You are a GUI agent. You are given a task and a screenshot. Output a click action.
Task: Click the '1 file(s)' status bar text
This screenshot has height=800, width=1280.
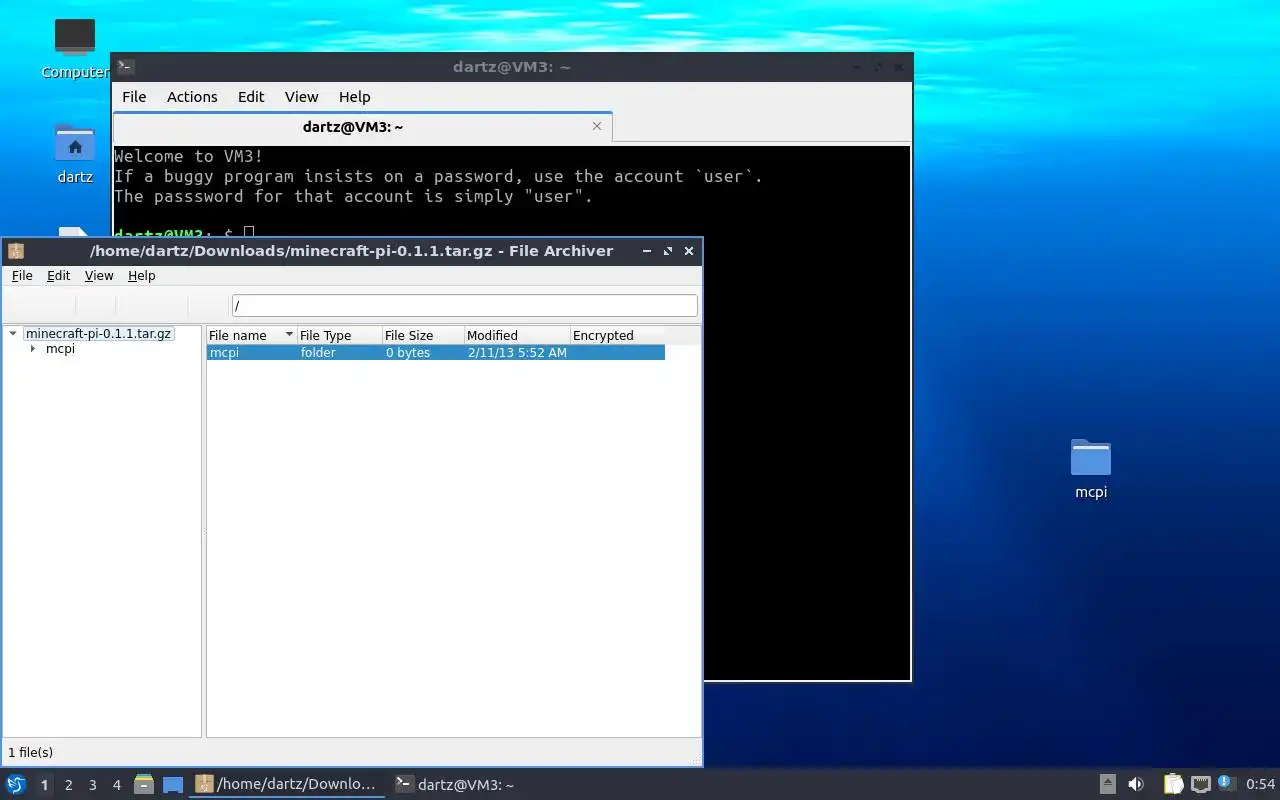(x=30, y=752)
